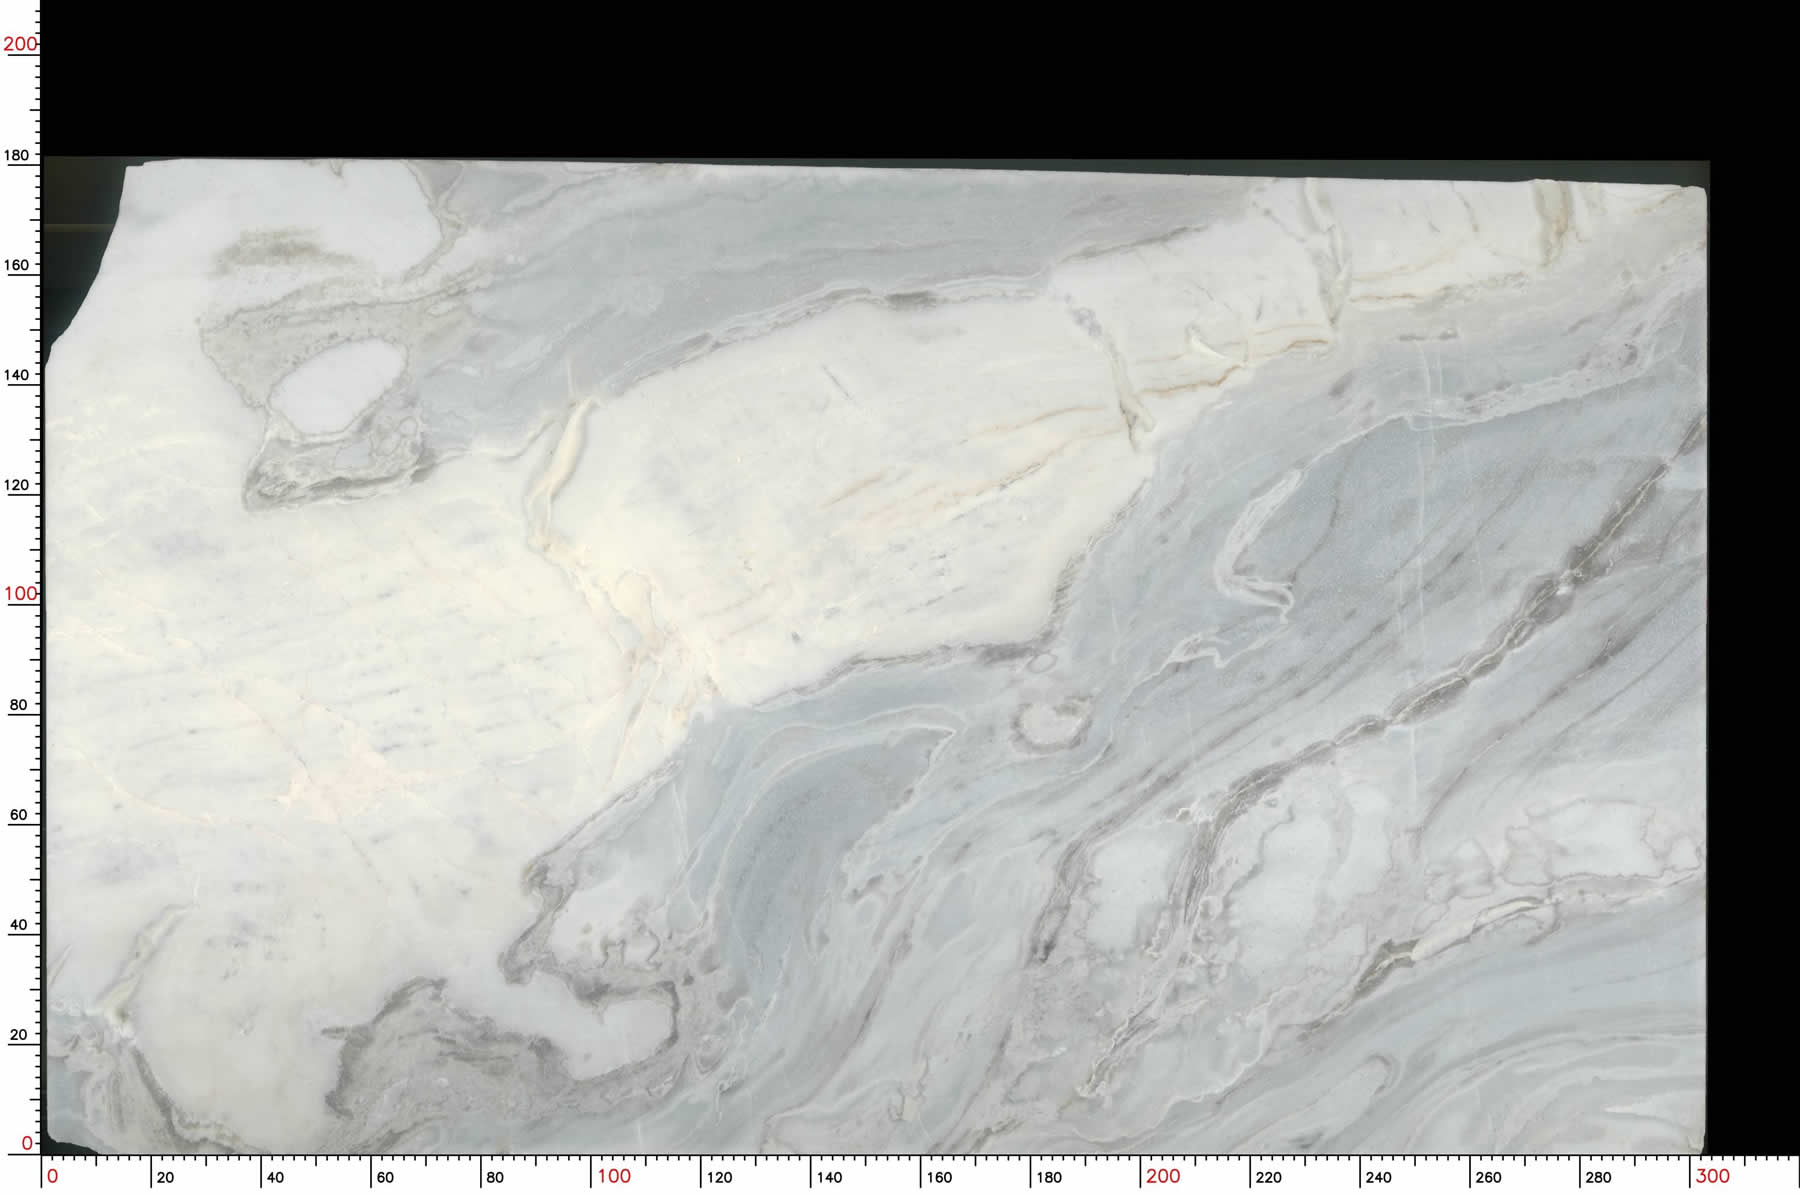
Task: Click the black background area above the slab
Action: coord(900,80)
